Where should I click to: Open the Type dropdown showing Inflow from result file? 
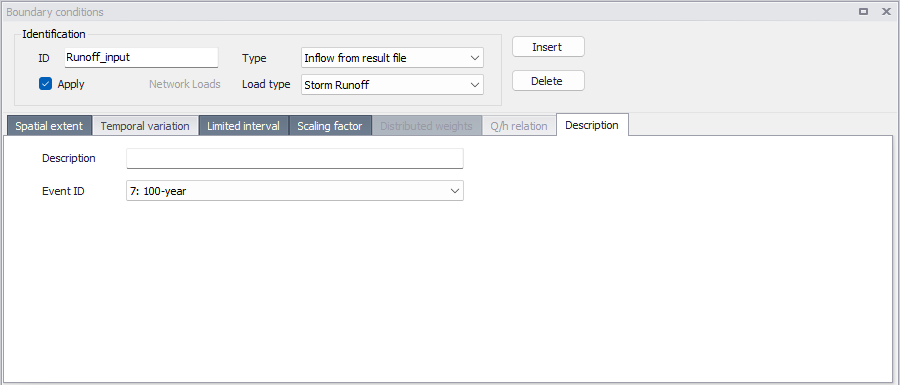tap(392, 58)
